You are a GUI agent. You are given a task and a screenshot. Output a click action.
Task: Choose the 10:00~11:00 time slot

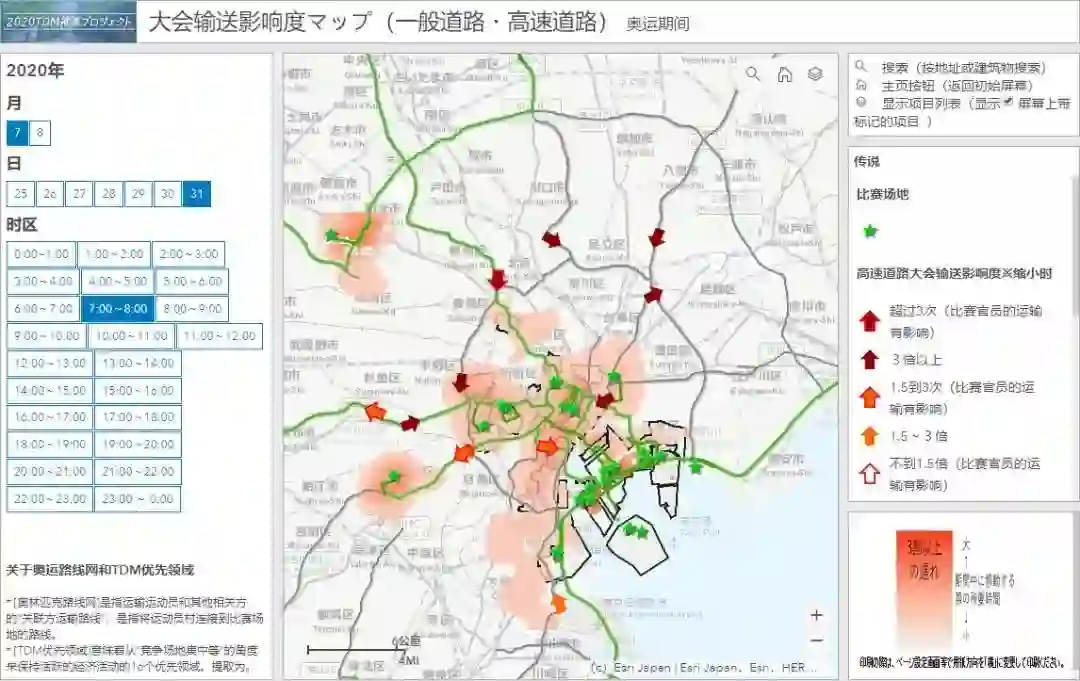coord(132,335)
